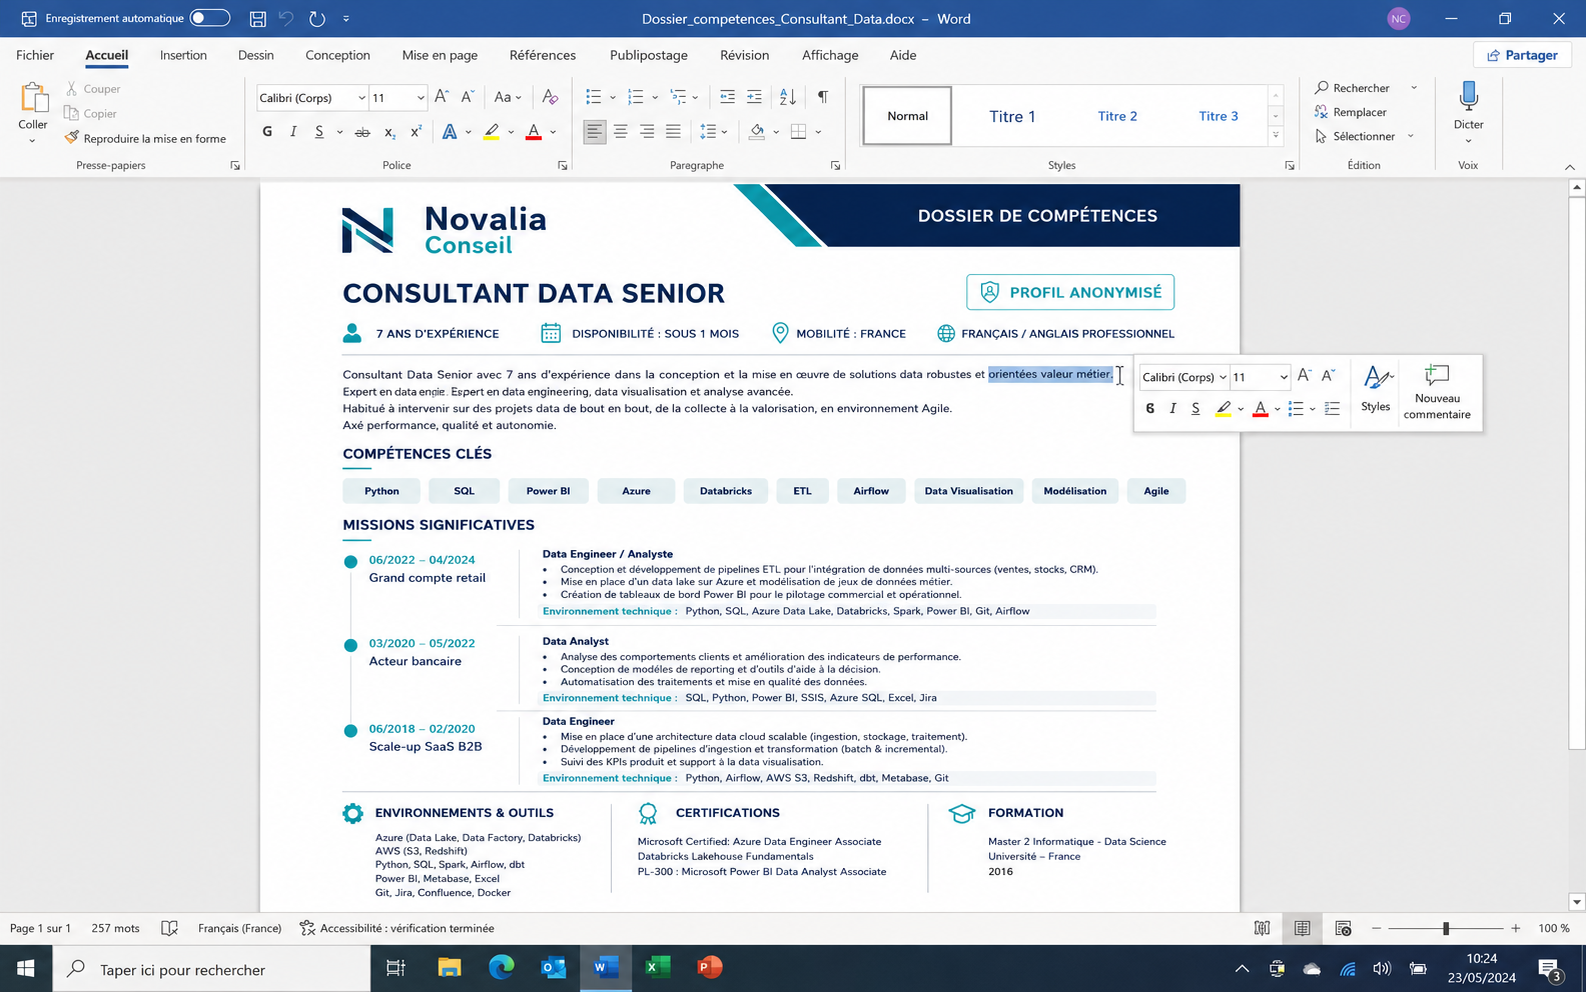Increase font size in ribbon
Viewport: 1586px width, 992px height.
[x=441, y=97]
